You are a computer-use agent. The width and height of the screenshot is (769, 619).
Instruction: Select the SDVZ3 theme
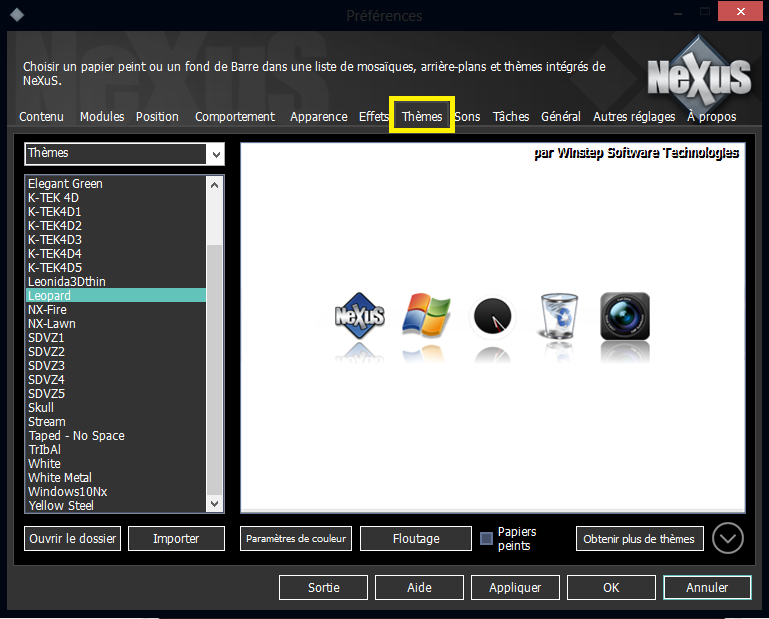[116, 365]
